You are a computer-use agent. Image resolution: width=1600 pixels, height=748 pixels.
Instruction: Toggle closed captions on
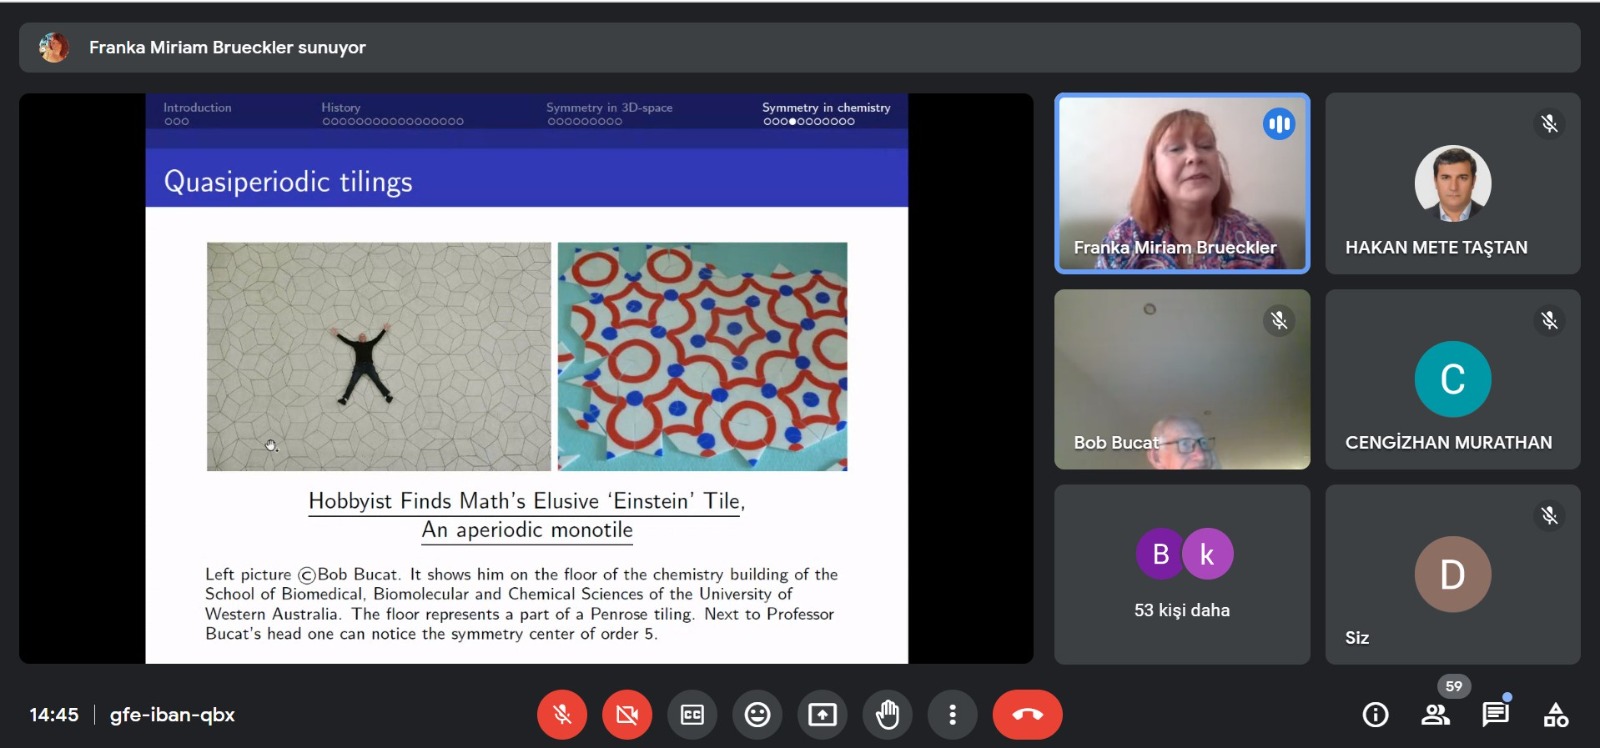692,715
